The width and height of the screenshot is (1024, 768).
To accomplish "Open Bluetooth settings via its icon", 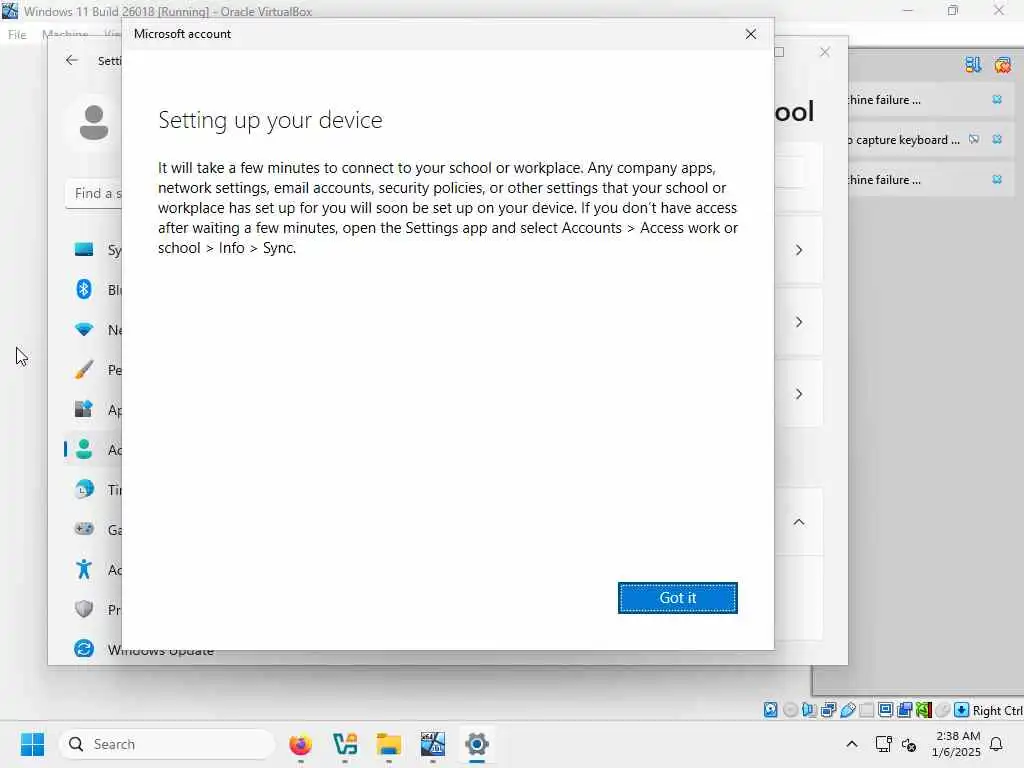I will [84, 289].
